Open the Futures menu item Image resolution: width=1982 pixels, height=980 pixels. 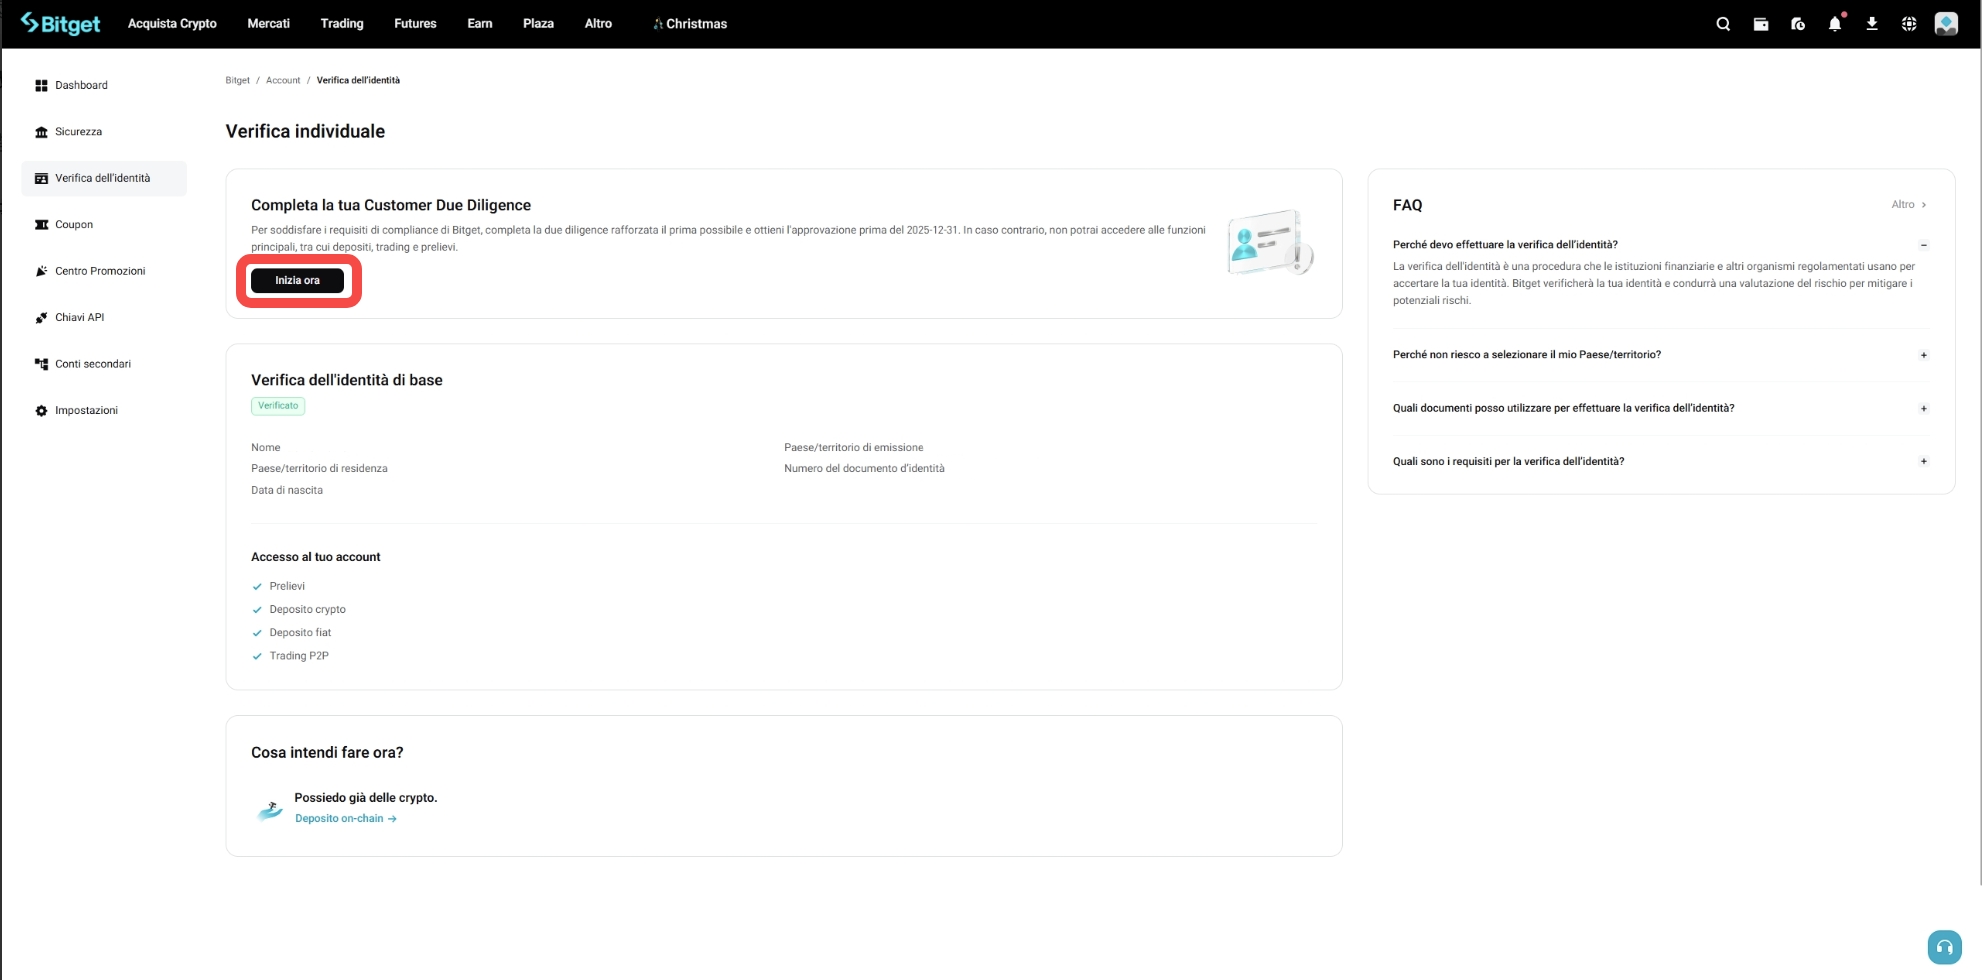(414, 23)
